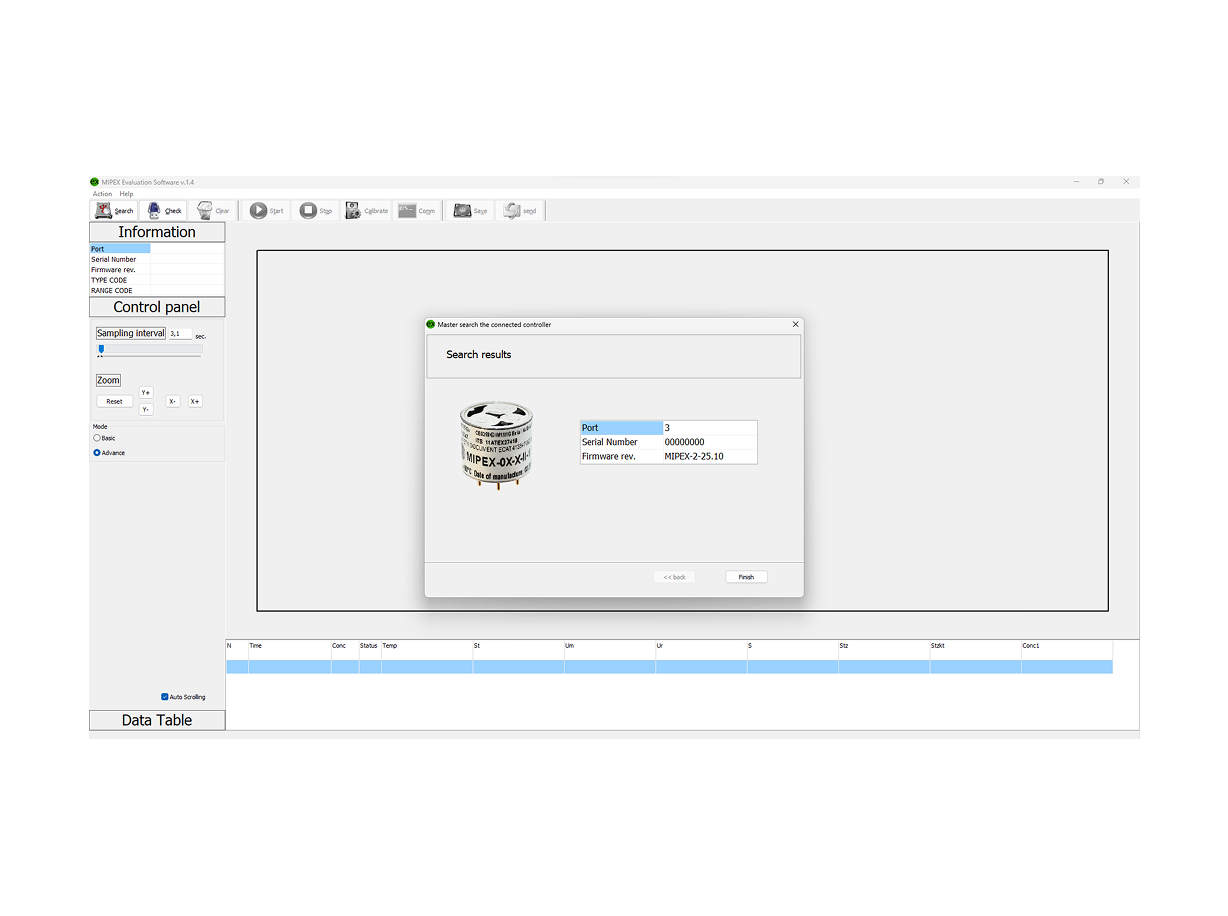Click the Finish button in dialog

pyautogui.click(x=746, y=577)
